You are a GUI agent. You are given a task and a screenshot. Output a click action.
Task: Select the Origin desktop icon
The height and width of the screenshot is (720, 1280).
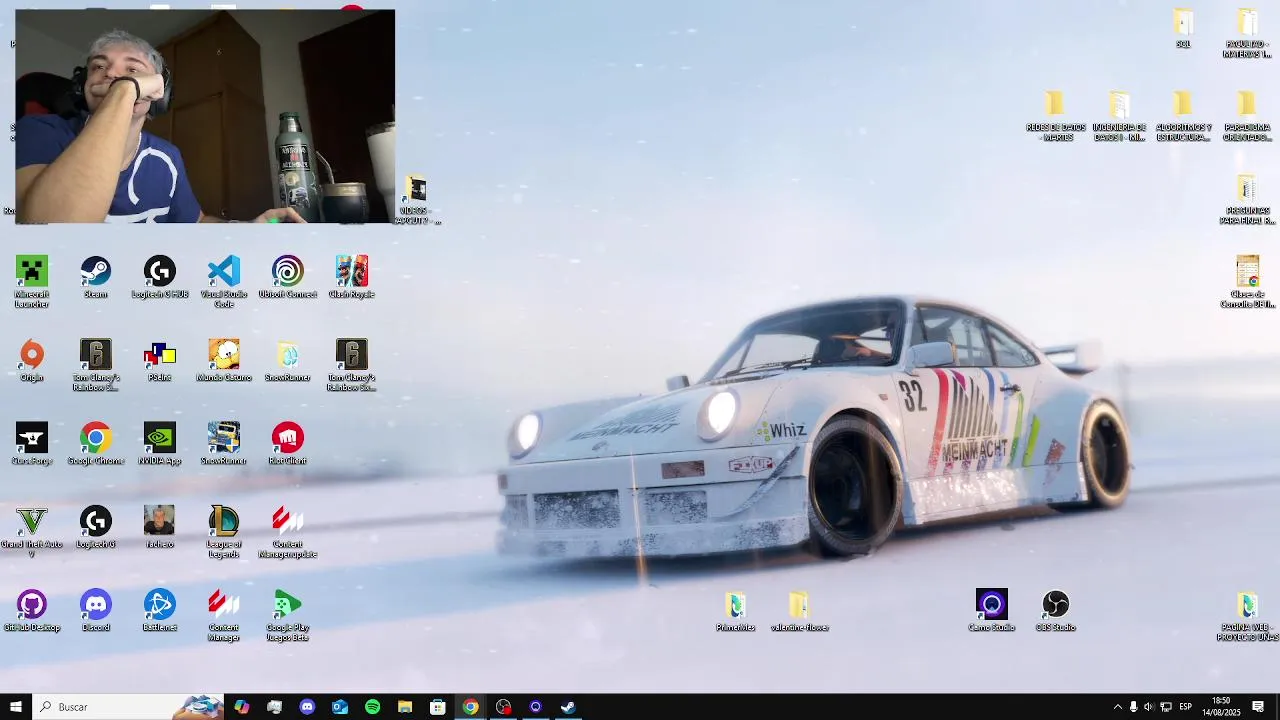click(x=32, y=360)
